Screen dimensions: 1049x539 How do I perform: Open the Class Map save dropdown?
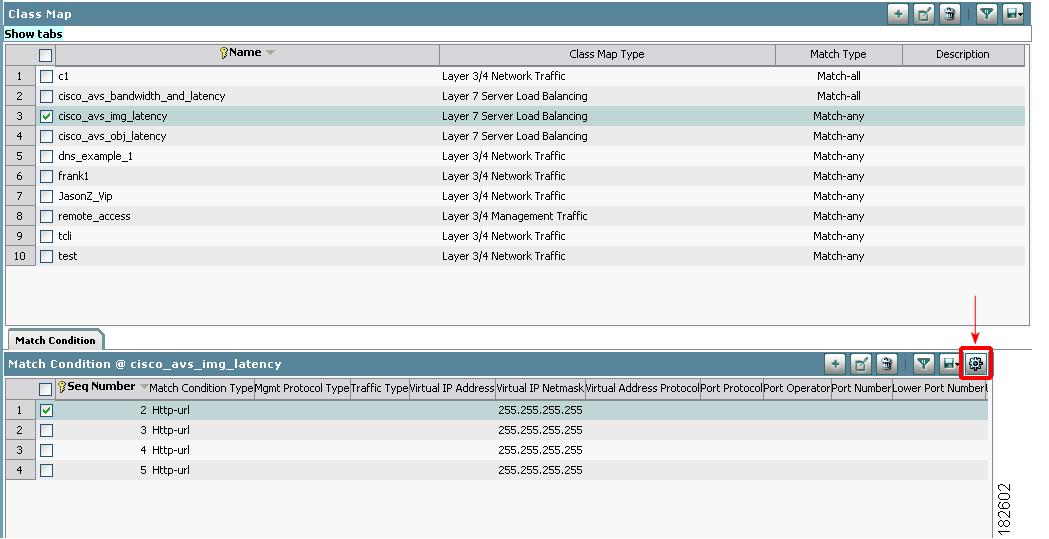(1013, 13)
